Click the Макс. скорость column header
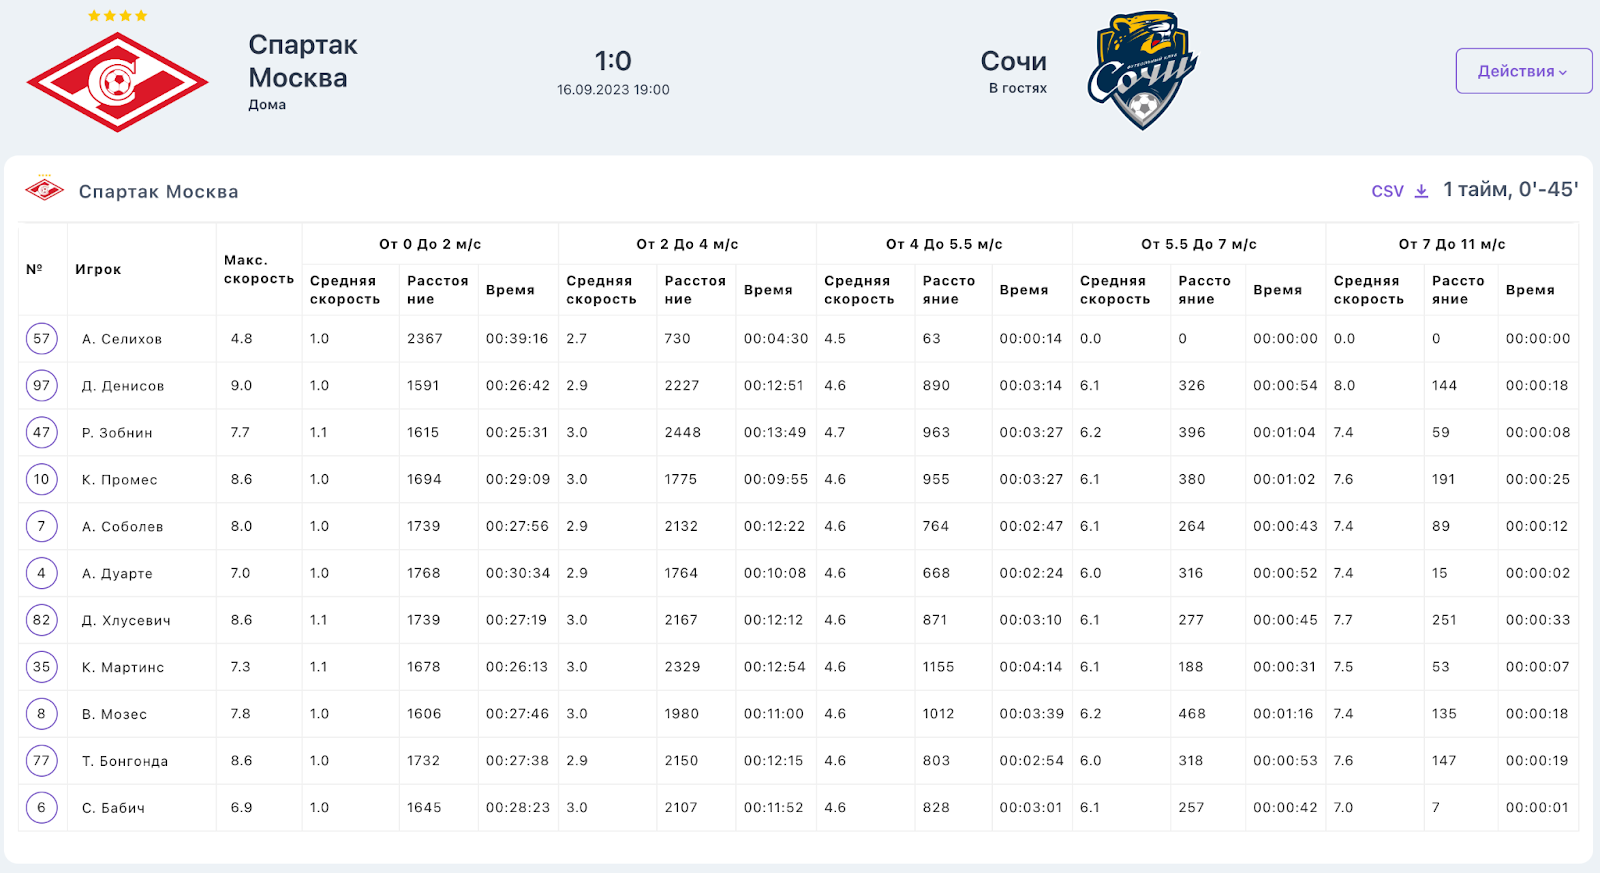 click(x=259, y=269)
